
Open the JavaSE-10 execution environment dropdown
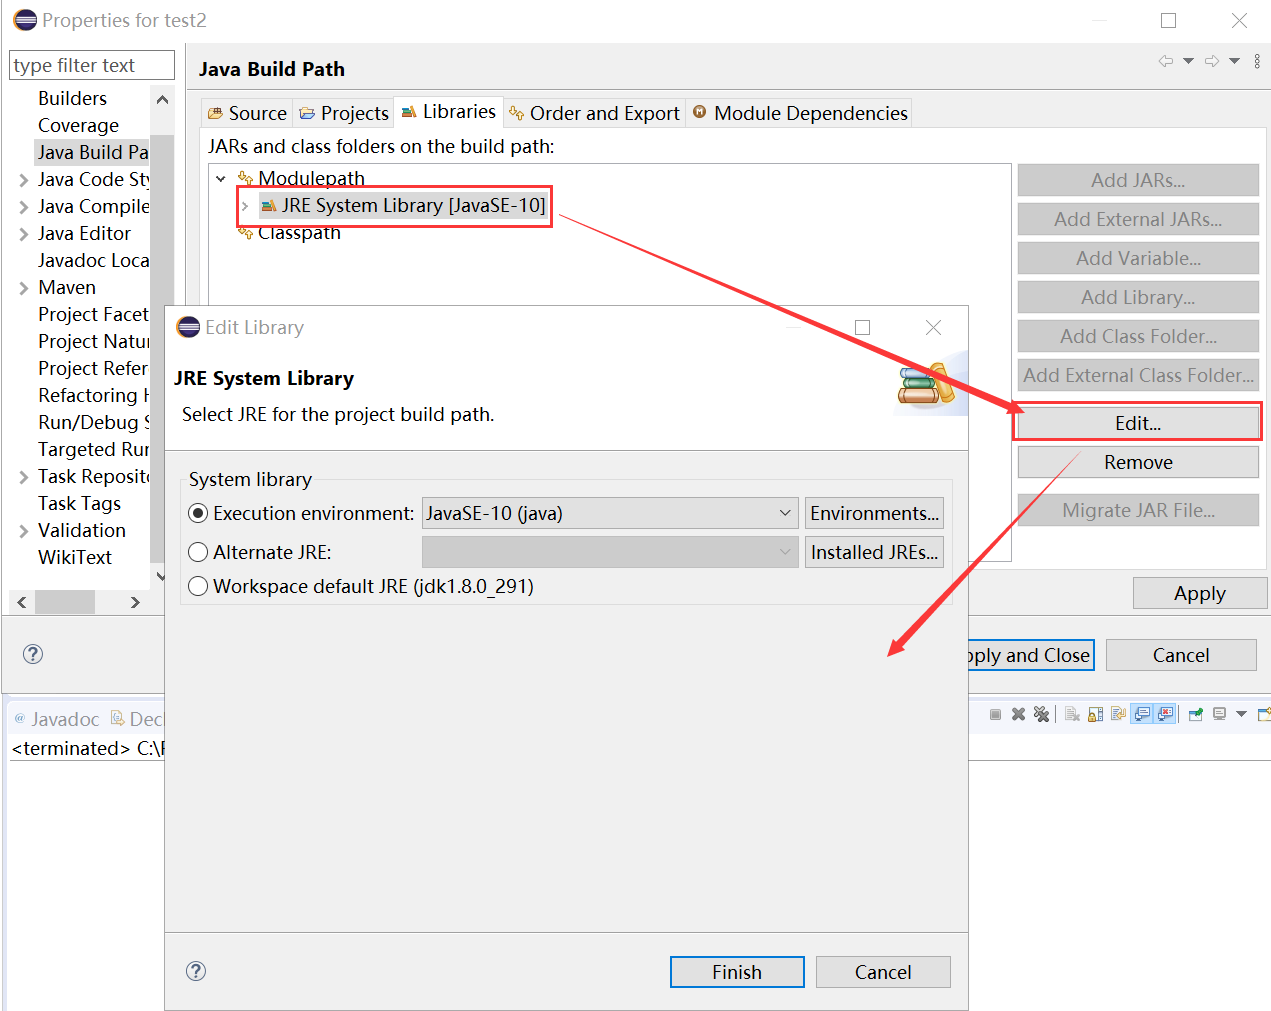coord(786,513)
